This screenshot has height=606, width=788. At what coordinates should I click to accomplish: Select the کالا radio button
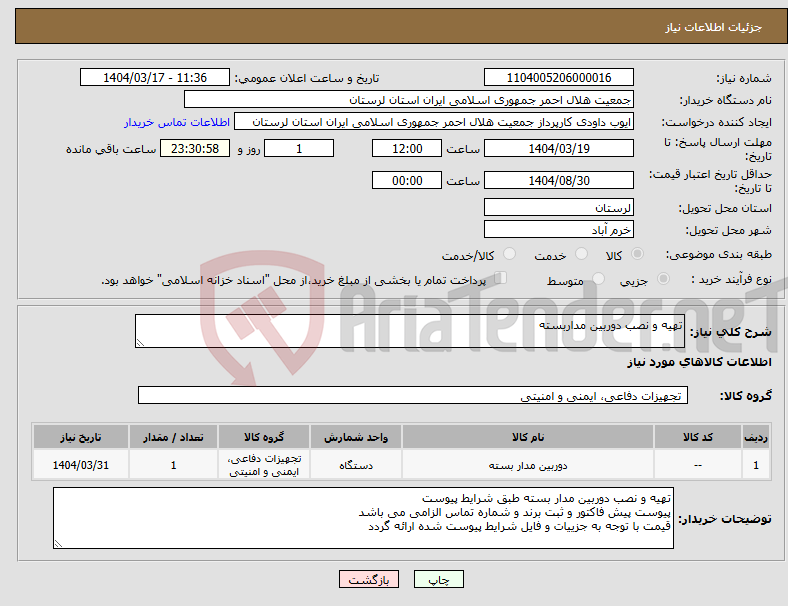(x=637, y=254)
